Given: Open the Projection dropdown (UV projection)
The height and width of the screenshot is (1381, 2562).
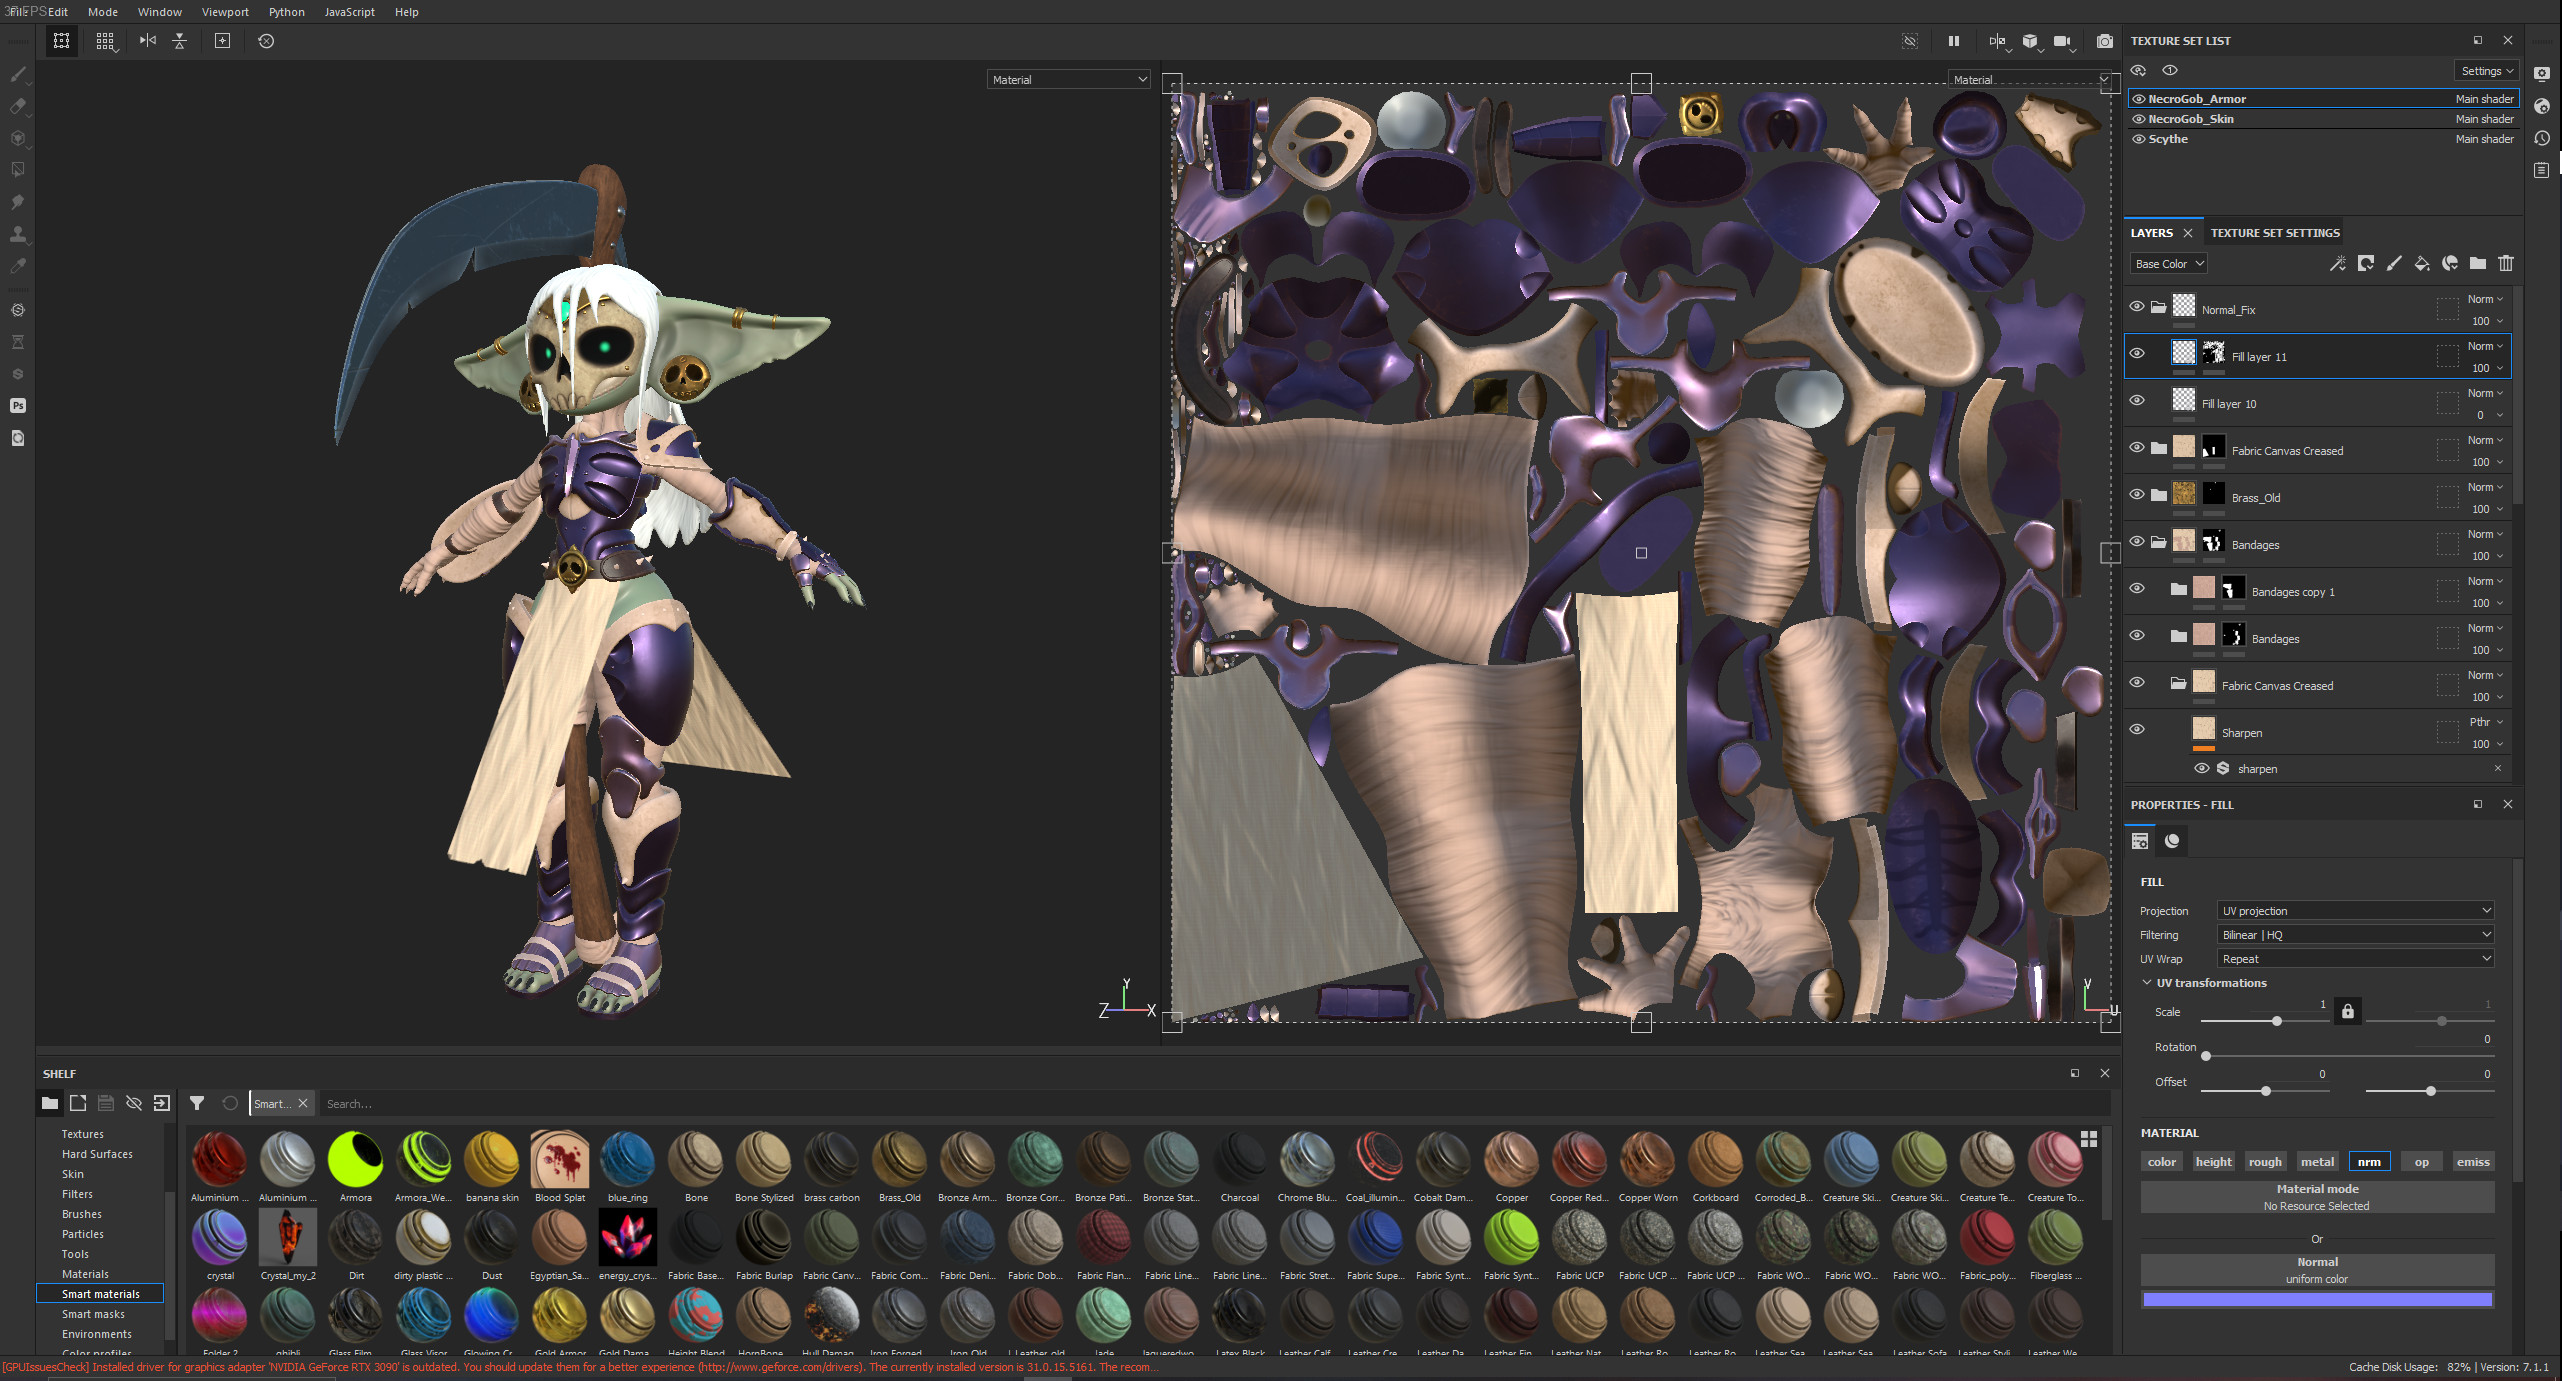Looking at the screenshot, I should tap(2355, 910).
